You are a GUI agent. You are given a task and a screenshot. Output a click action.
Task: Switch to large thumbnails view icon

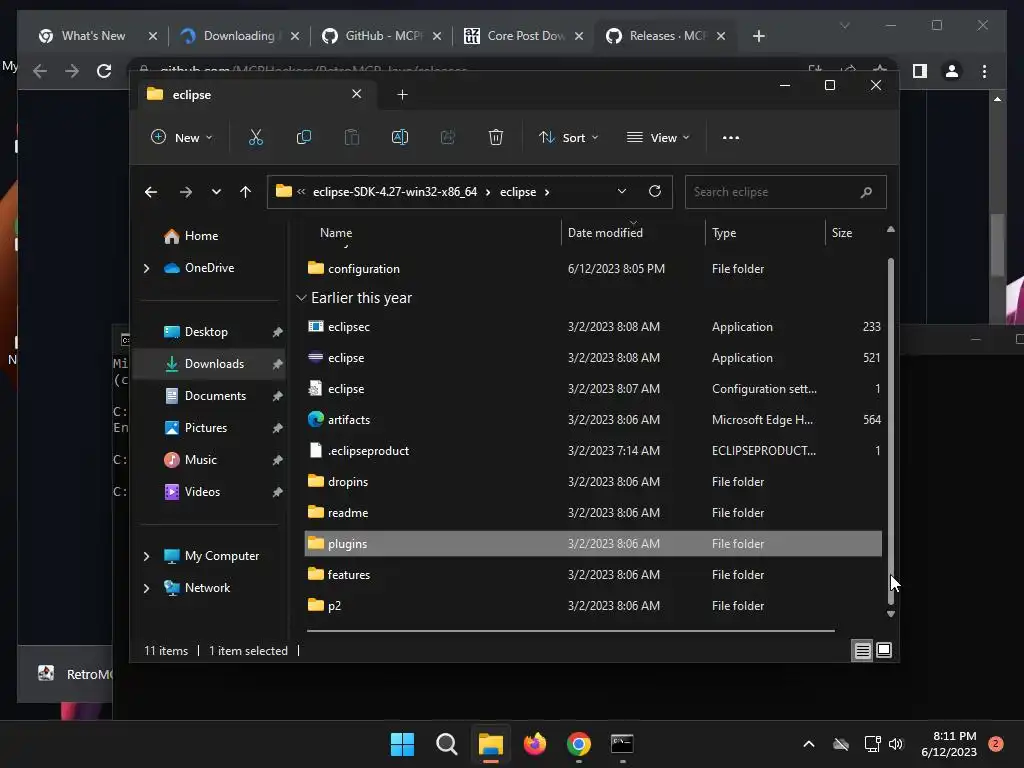click(x=884, y=650)
